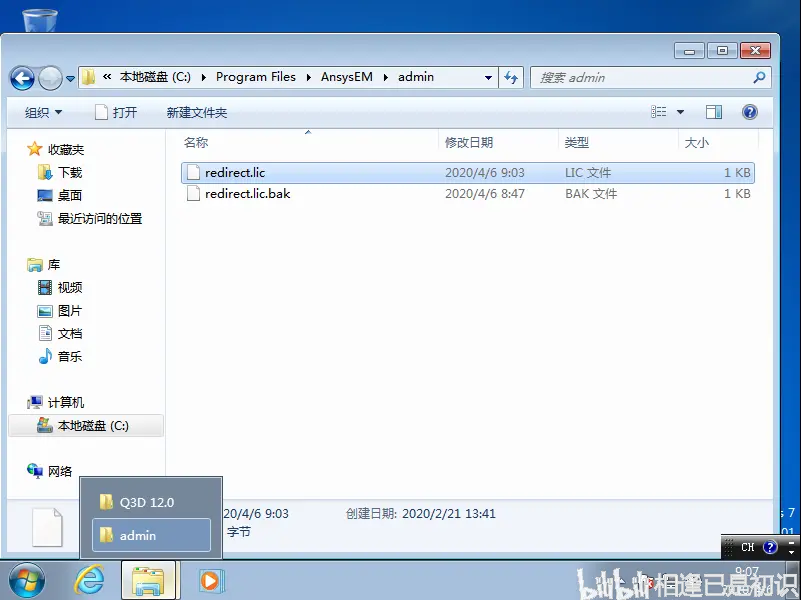Switch to the Q3D 12.0 window
The height and width of the screenshot is (600, 801).
[x=151, y=502]
